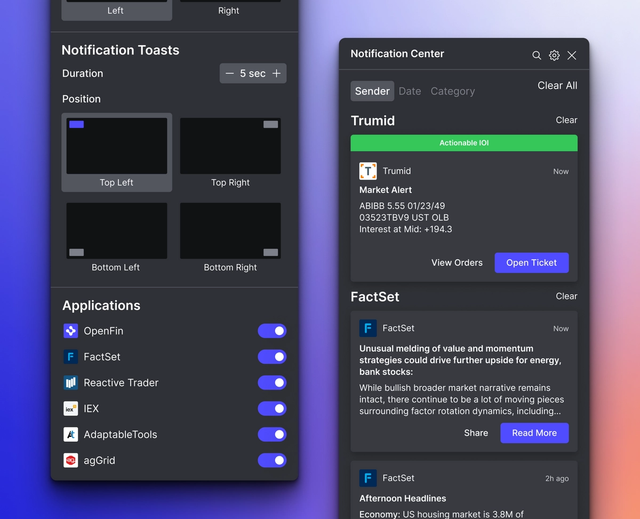Image resolution: width=640 pixels, height=519 pixels.
Task: Click the Trumid logo icon
Action: [368, 171]
